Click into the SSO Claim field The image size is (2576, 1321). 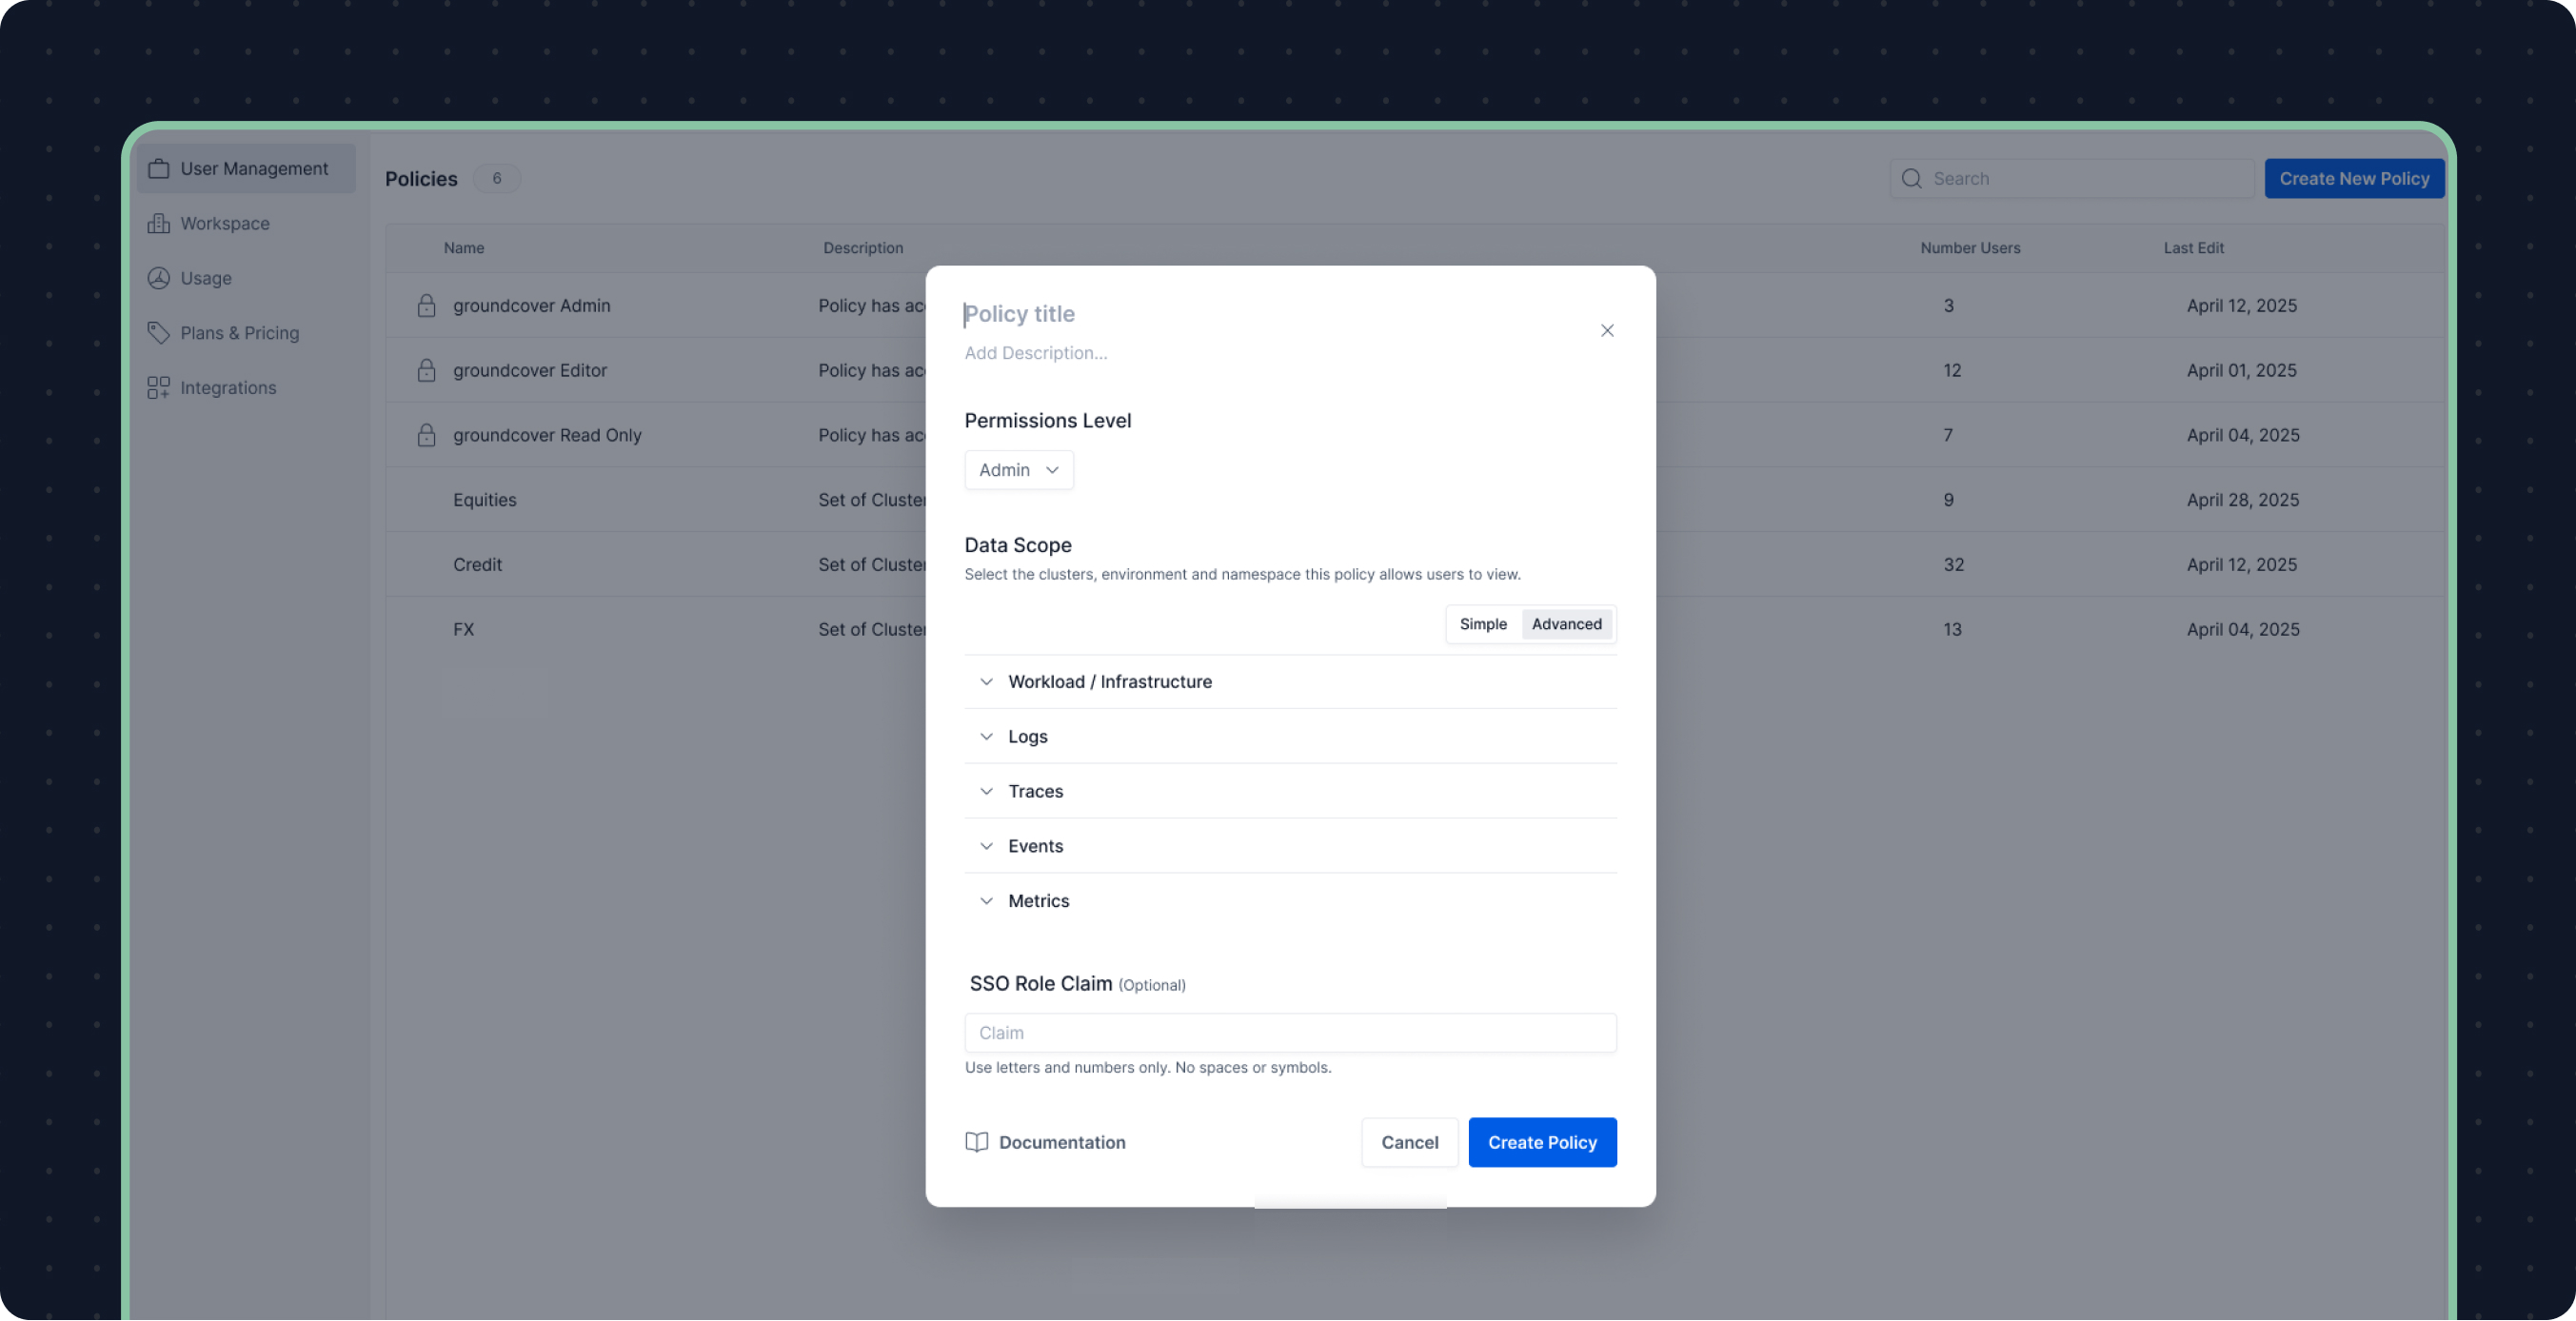coord(1289,1033)
